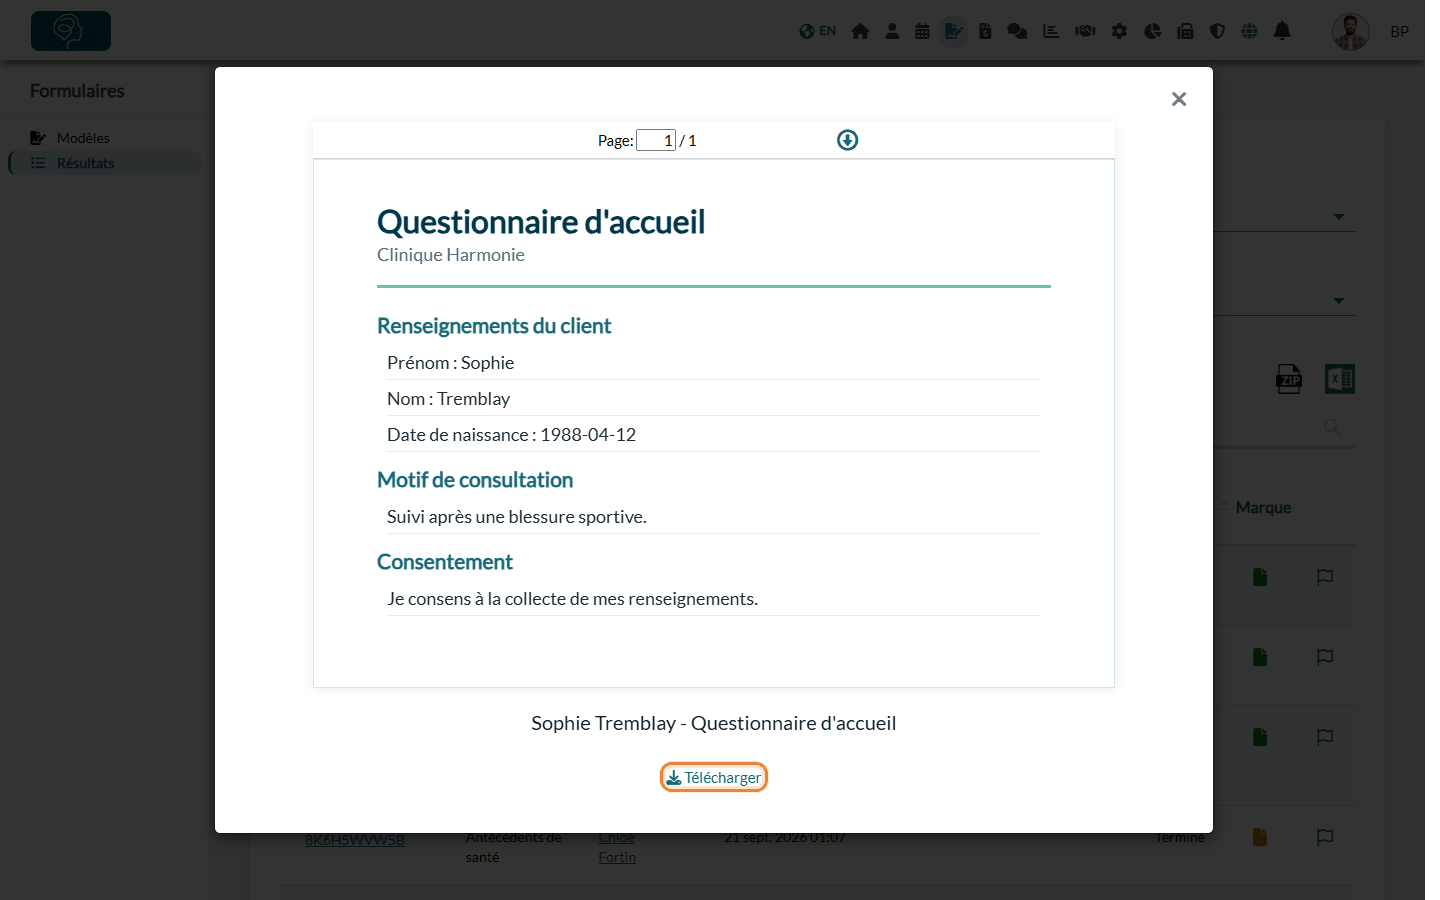Click the "Renseignements du client" heading
This screenshot has width=1440, height=900.
point(494,326)
